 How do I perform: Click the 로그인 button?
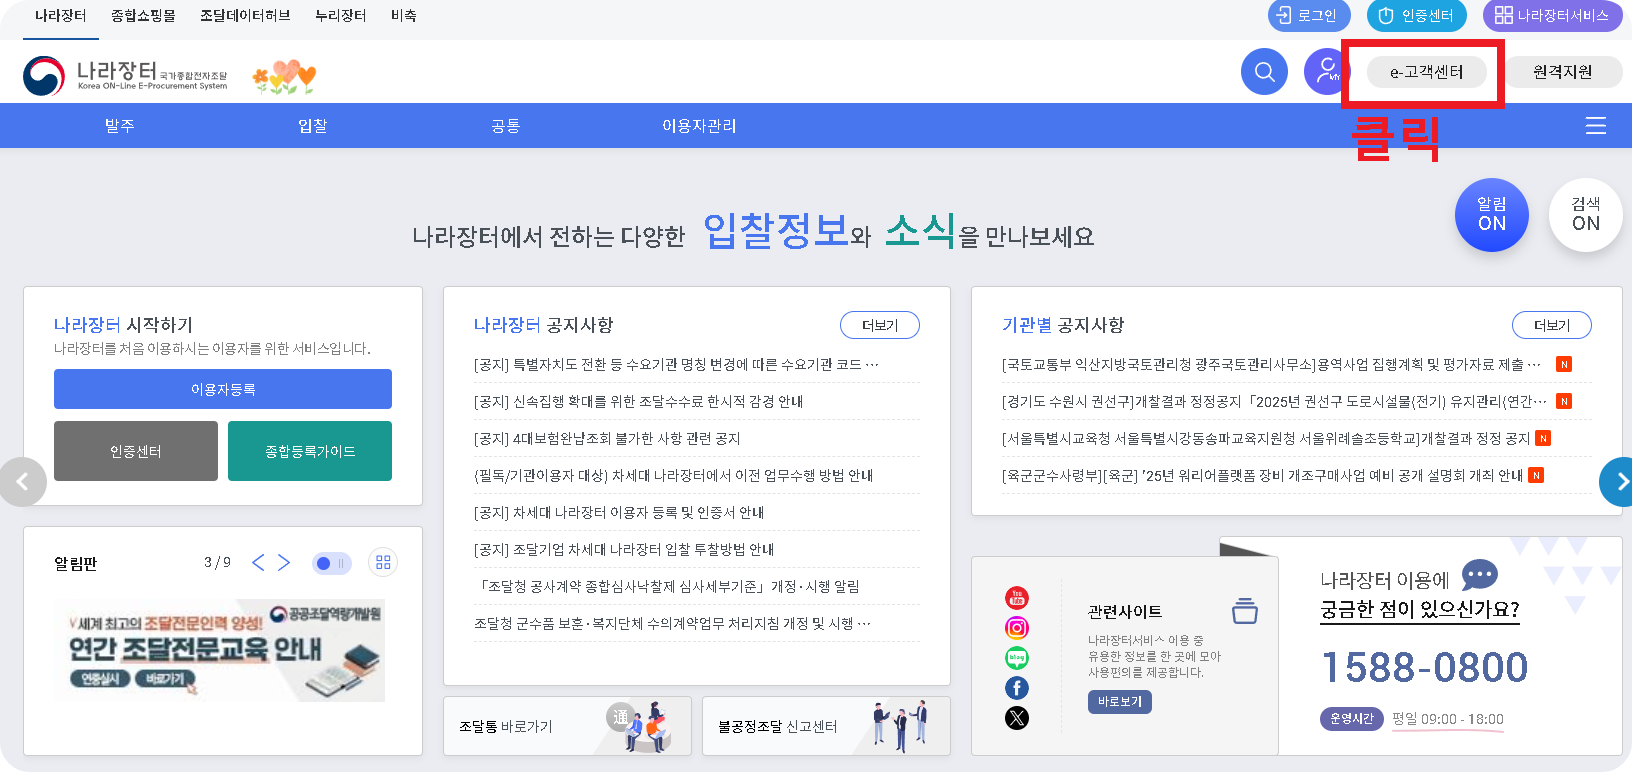(1309, 16)
